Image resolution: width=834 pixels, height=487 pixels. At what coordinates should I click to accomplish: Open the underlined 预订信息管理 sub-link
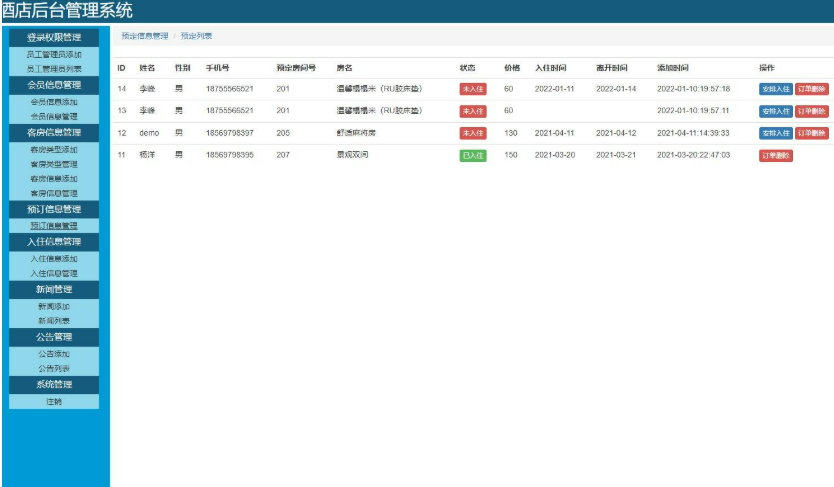(54, 225)
